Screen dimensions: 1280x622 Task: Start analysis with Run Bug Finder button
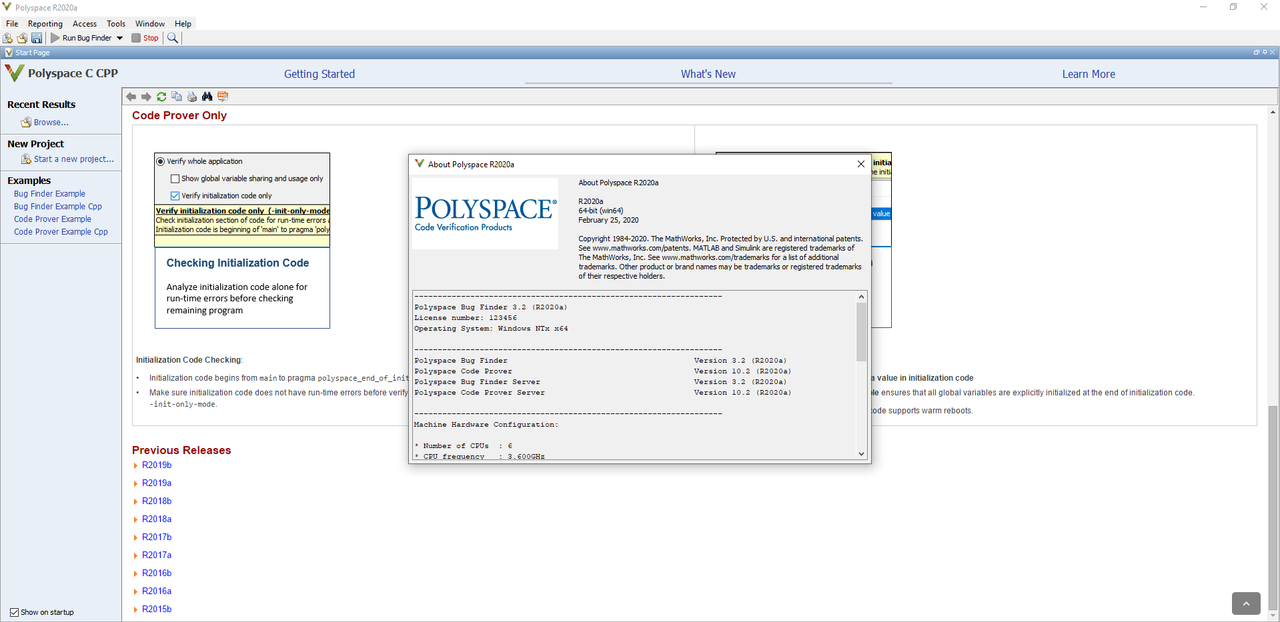81,38
